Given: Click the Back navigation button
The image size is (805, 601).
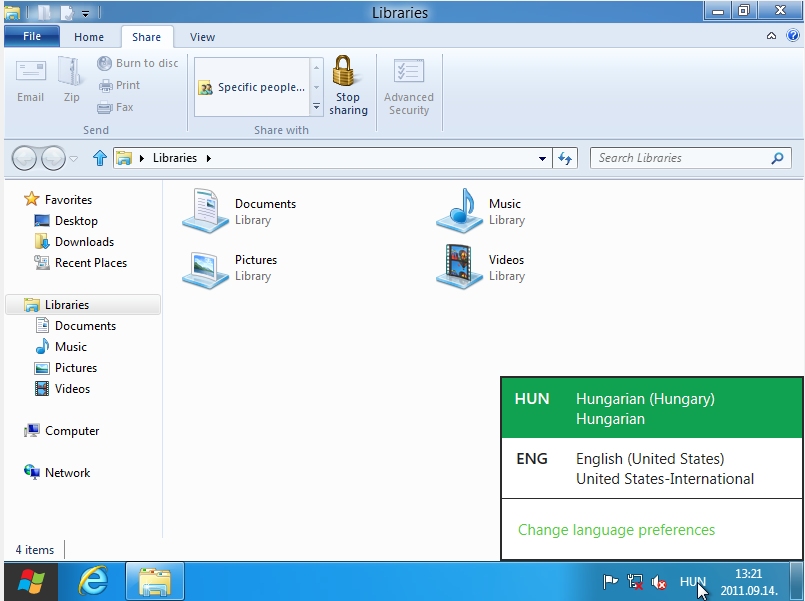Looking at the screenshot, I should click(24, 158).
